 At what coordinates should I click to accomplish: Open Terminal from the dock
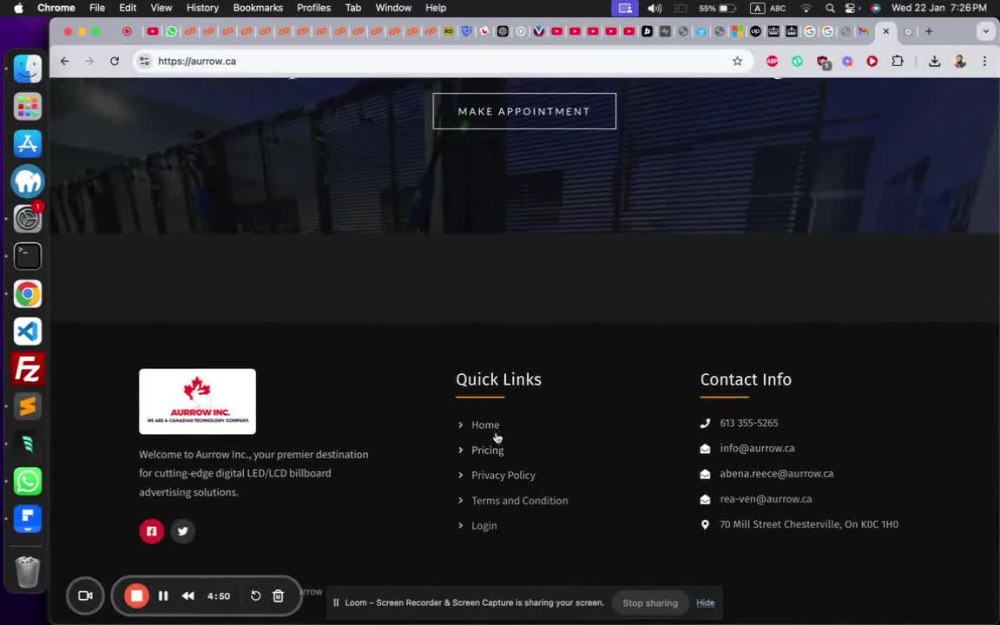[x=27, y=256]
